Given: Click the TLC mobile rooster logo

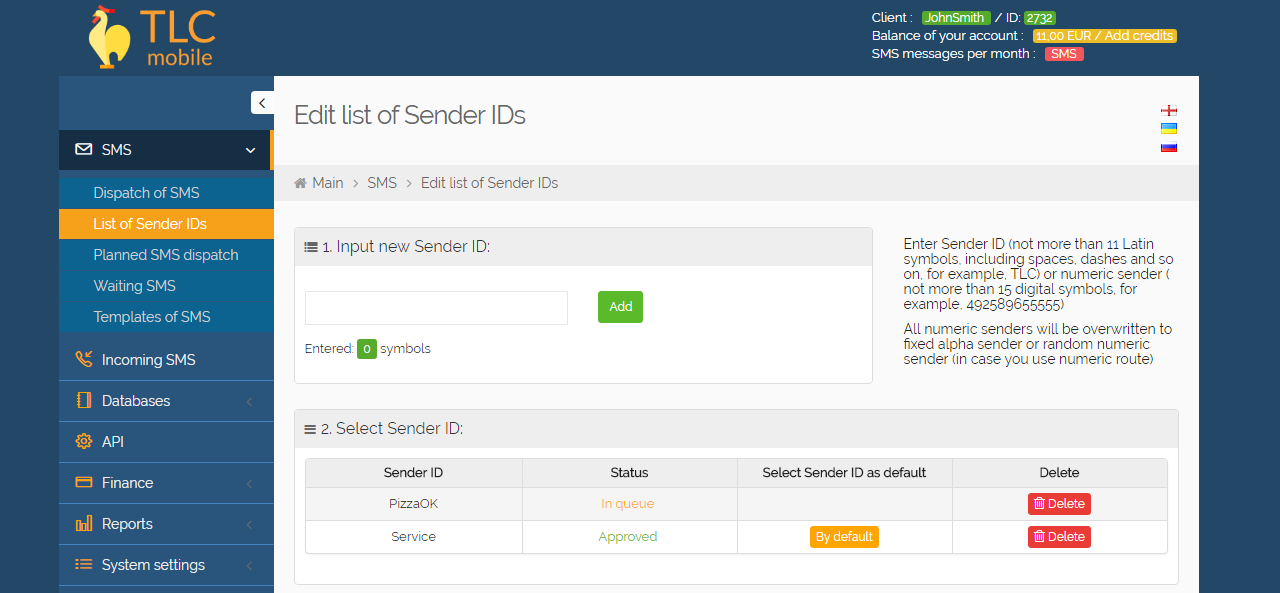Looking at the screenshot, I should pos(150,38).
